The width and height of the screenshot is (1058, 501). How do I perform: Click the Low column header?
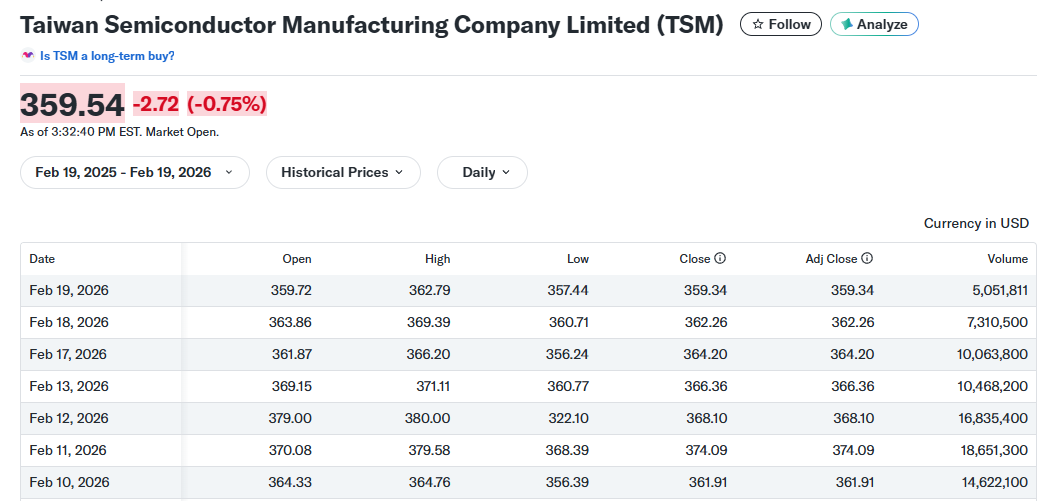click(578, 259)
